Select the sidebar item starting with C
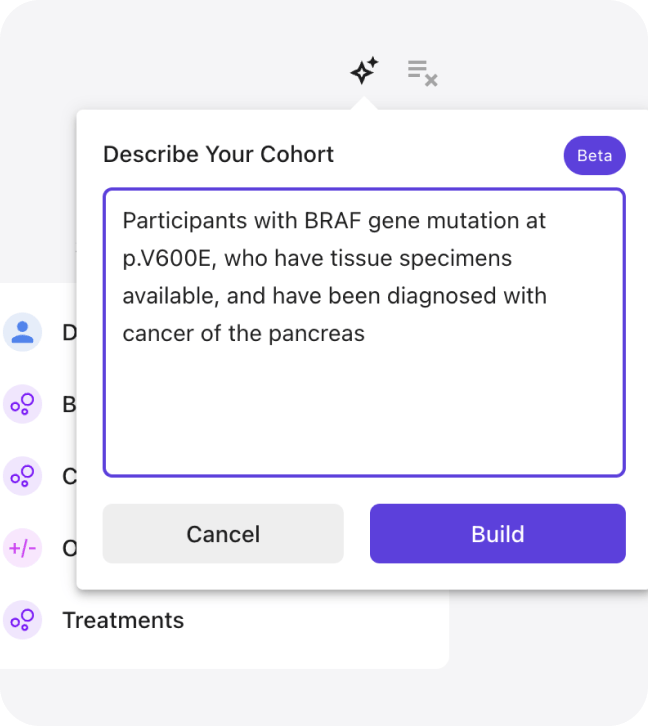Viewport: 648px width, 726px height. (69, 477)
